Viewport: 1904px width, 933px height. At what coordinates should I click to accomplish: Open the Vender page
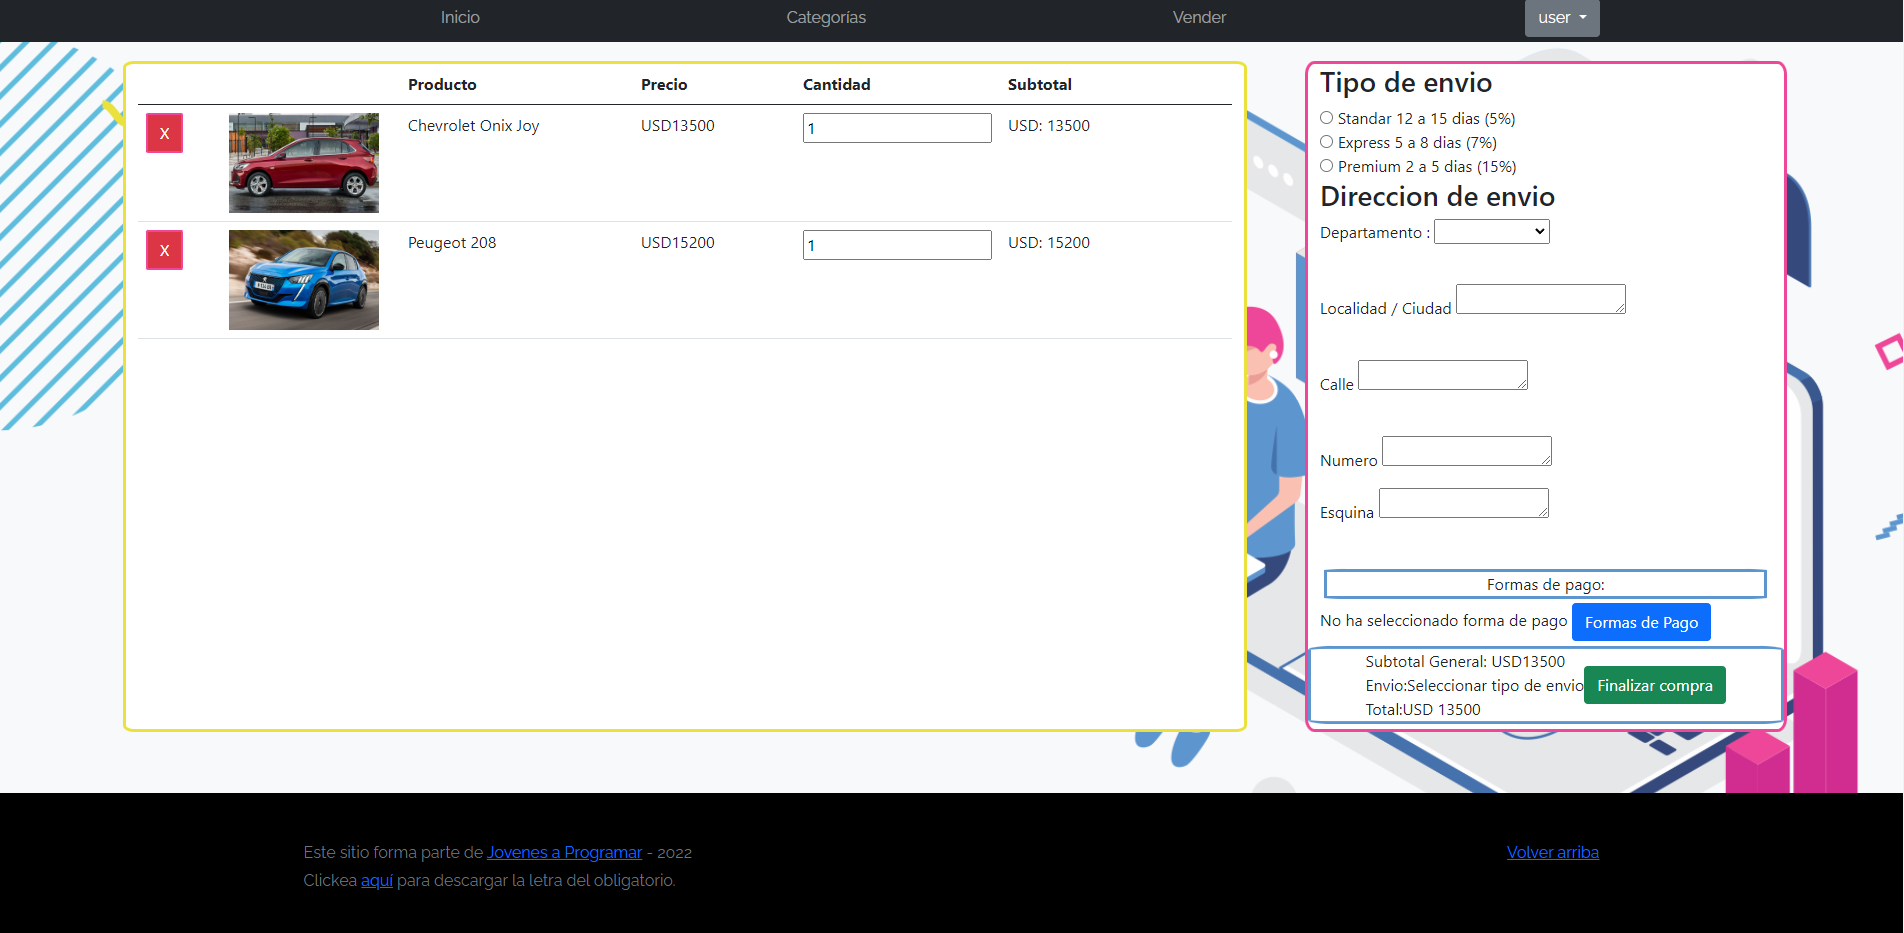pos(1199,17)
